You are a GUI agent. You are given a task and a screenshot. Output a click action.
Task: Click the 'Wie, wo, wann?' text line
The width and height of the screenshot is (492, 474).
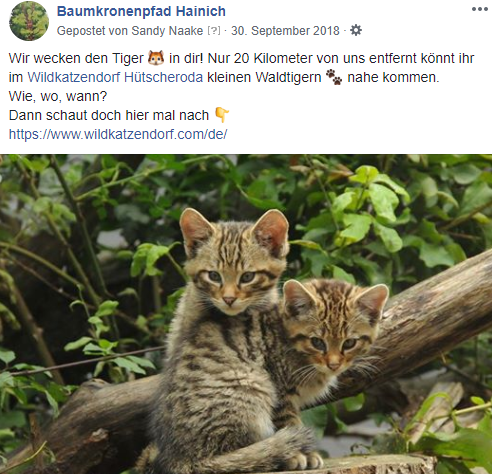58,96
